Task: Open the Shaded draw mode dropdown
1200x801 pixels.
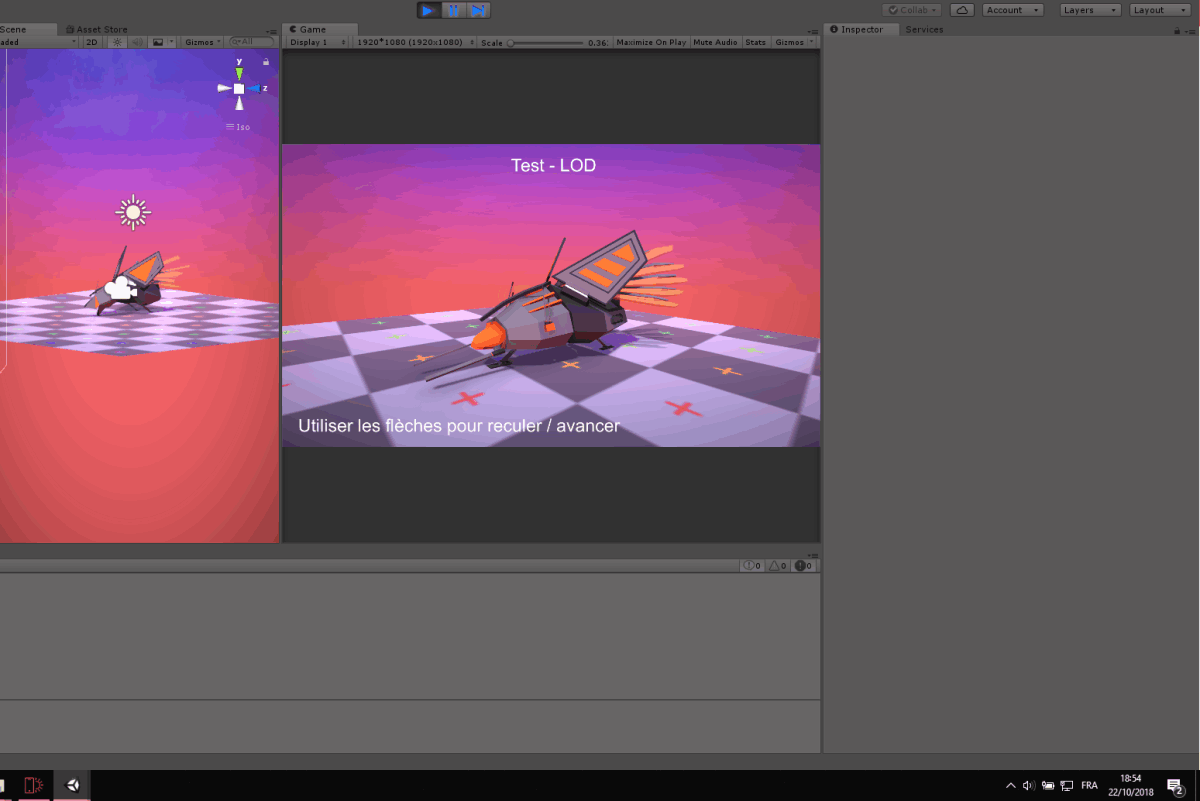Action: 38,42
